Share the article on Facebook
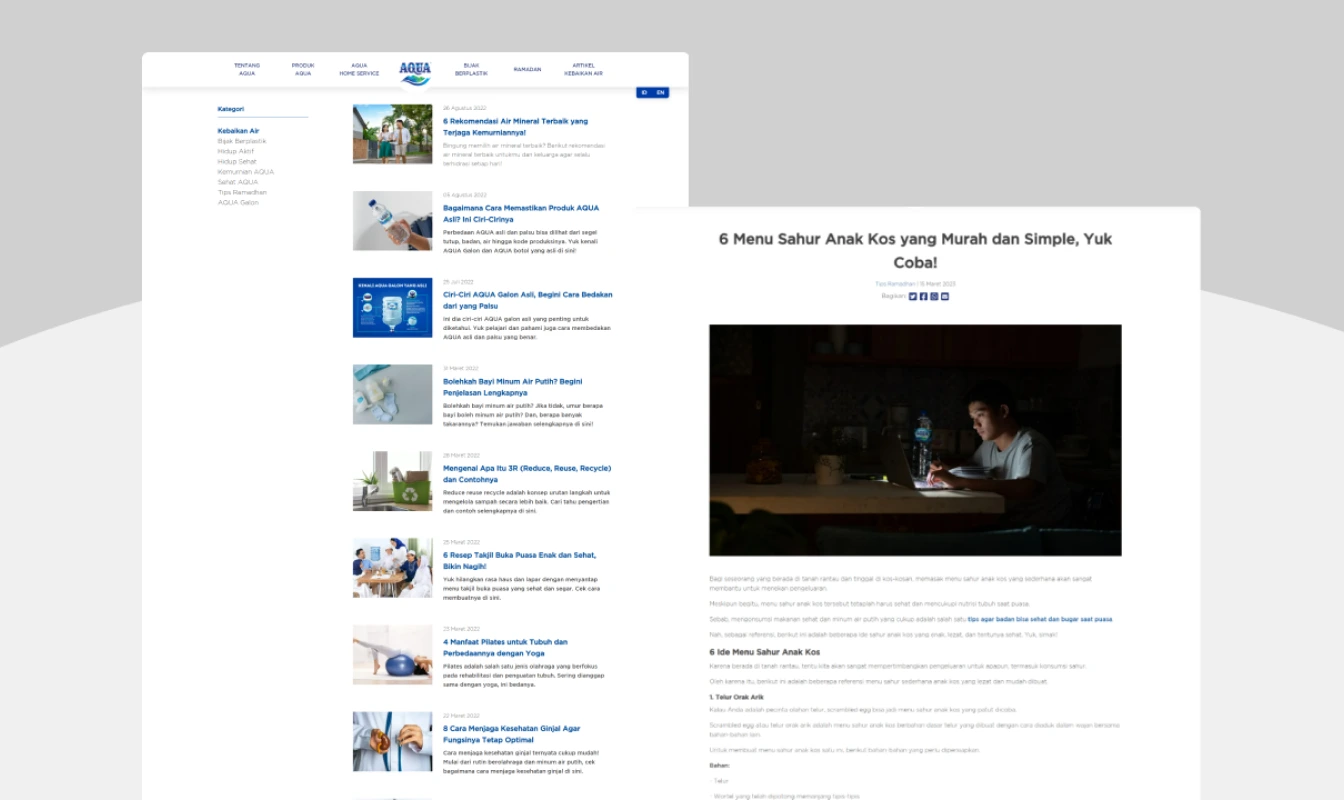Screen dimensions: 1344x800 (x=923, y=296)
